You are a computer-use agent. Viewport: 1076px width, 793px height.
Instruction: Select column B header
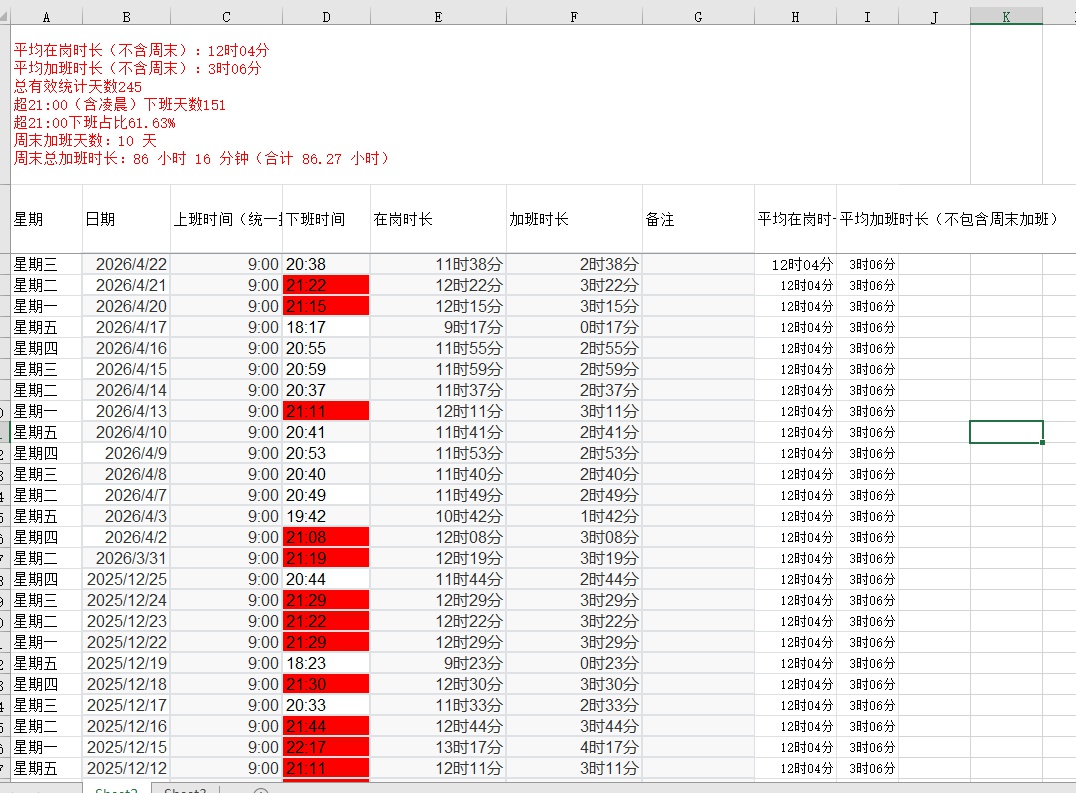[126, 17]
